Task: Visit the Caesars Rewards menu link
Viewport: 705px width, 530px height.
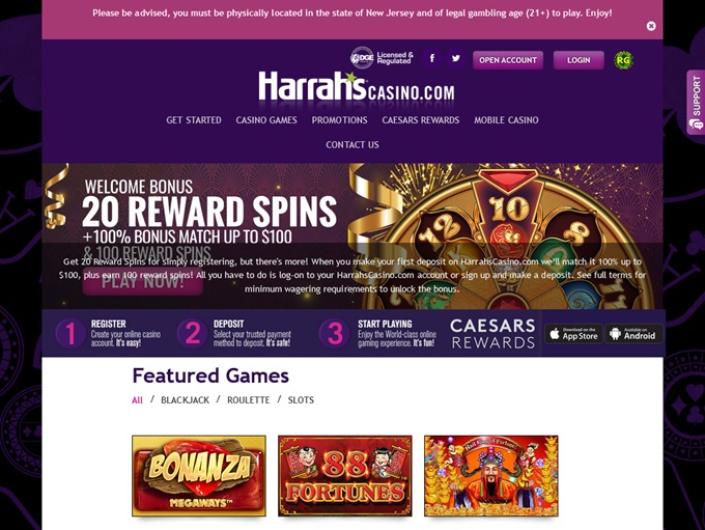Action: (421, 120)
